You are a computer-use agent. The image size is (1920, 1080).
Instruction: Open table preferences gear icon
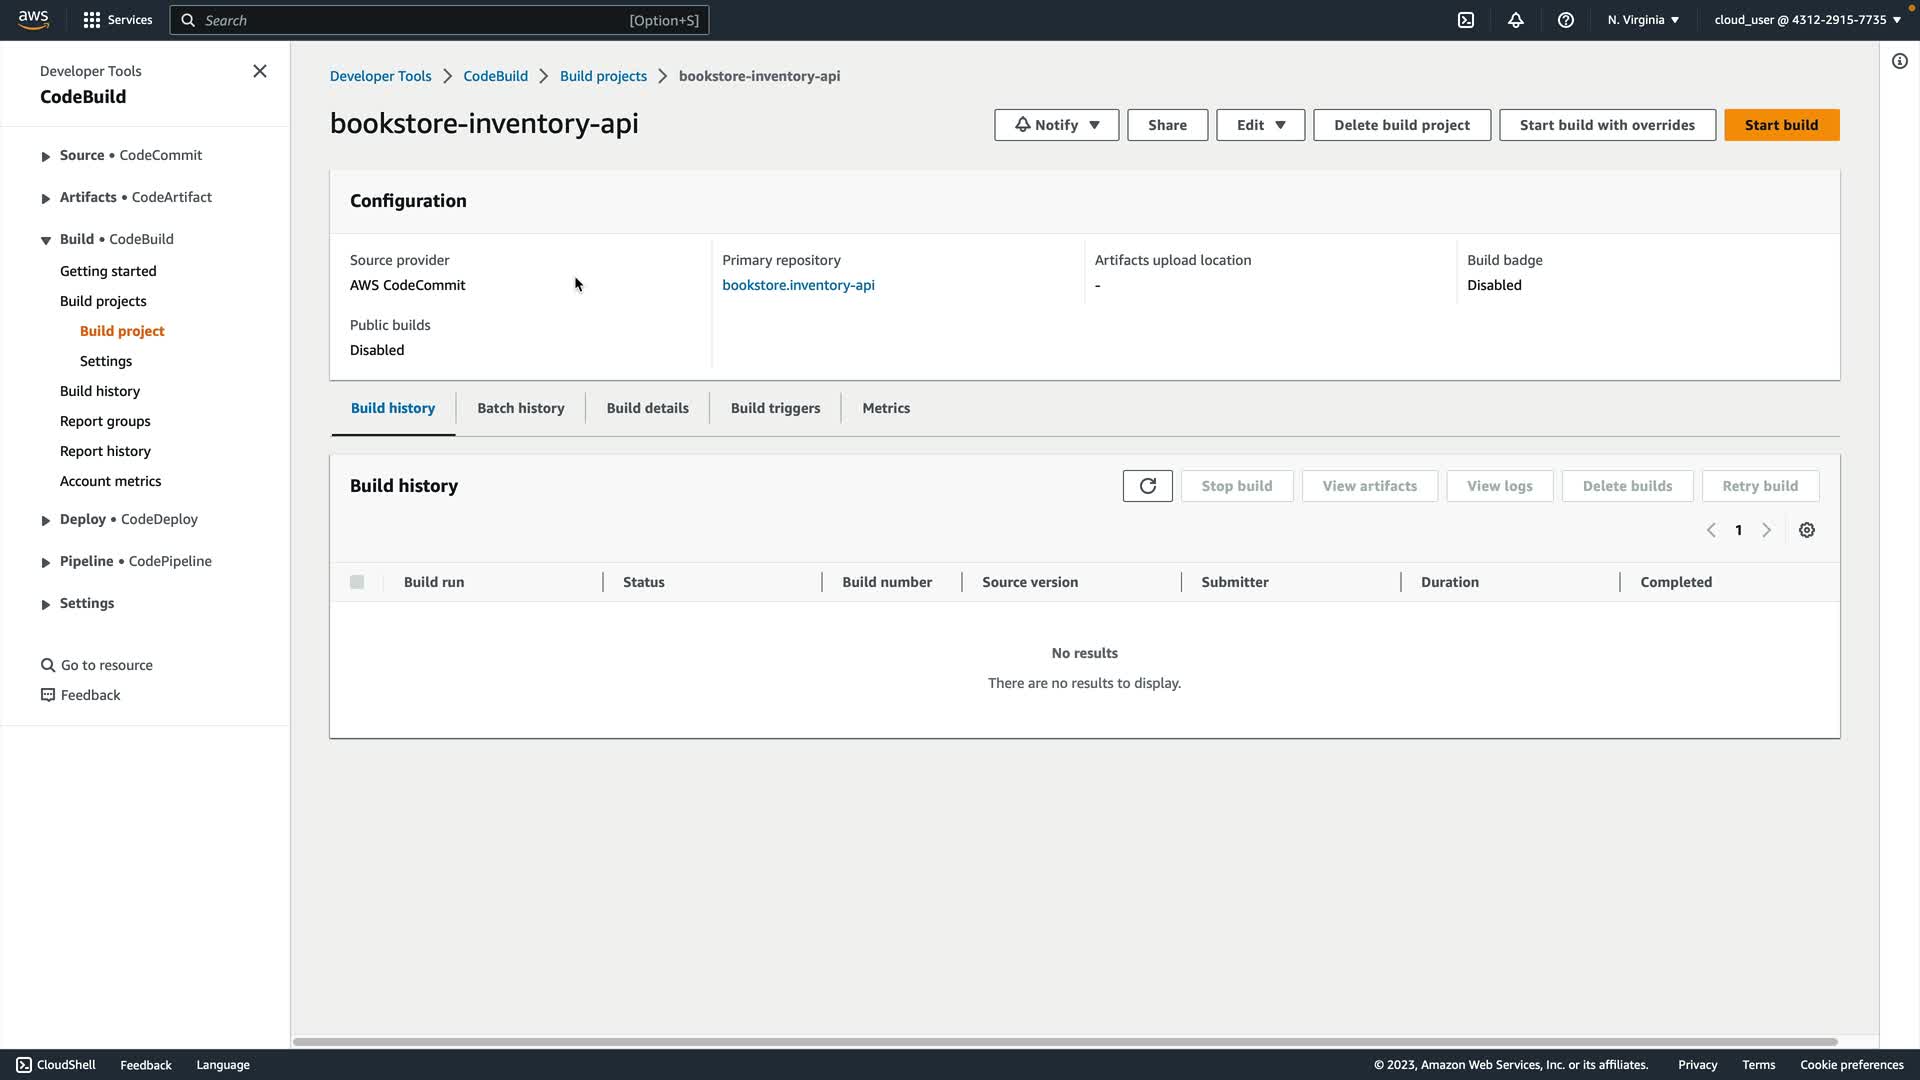[1807, 530]
